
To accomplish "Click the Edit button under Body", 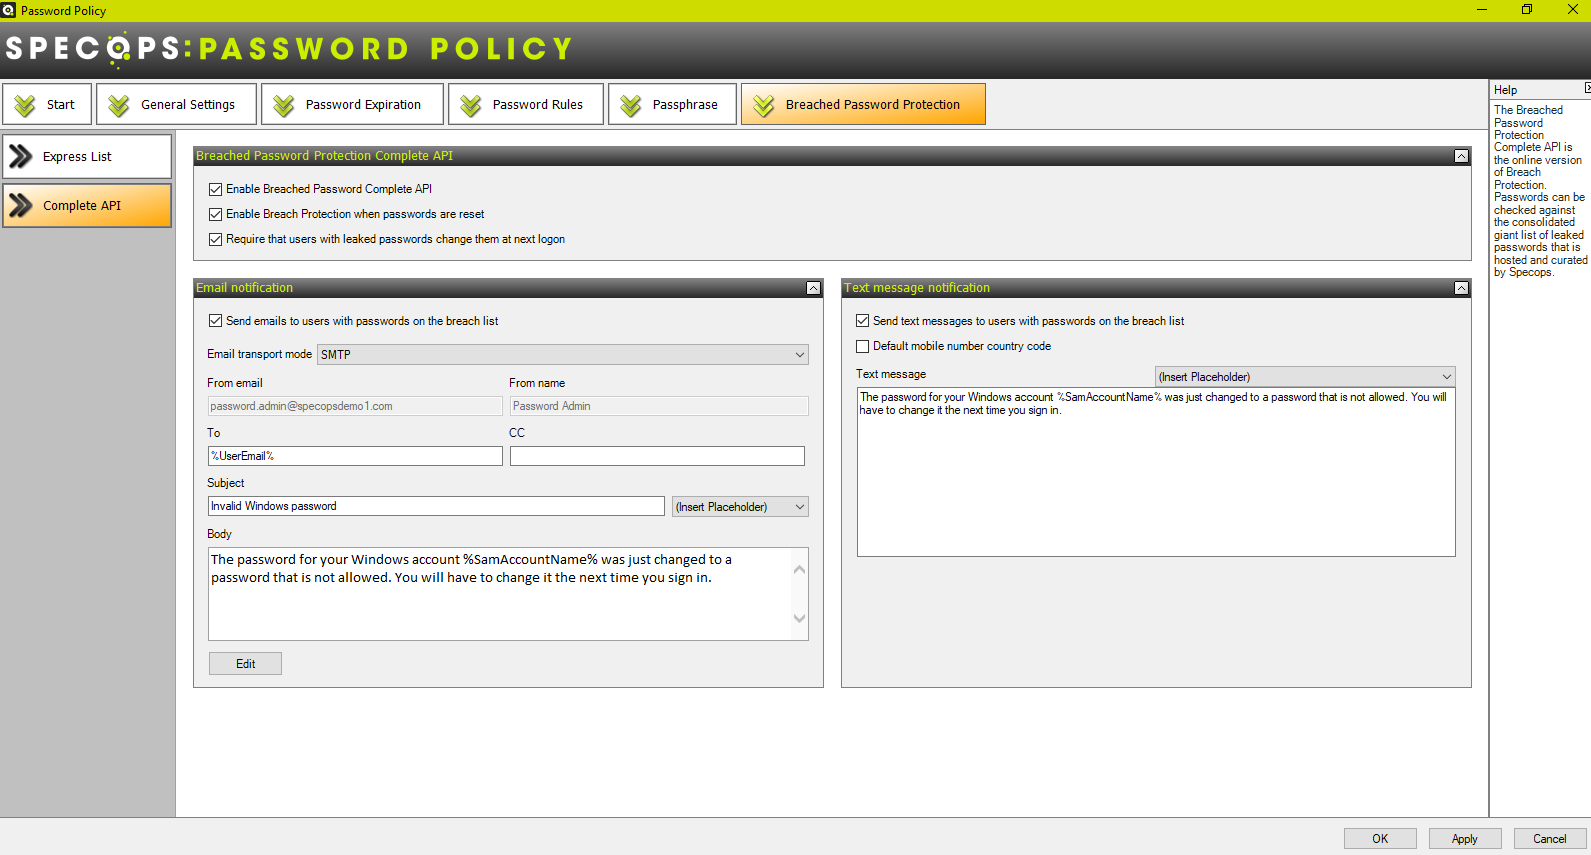I will coord(245,664).
